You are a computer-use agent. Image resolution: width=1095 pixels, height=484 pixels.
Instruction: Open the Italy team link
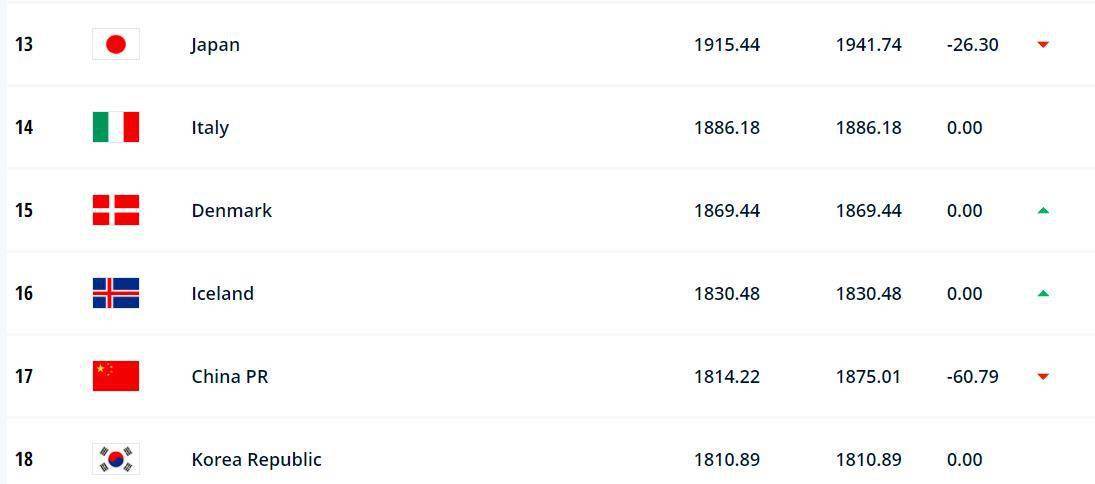(x=210, y=128)
